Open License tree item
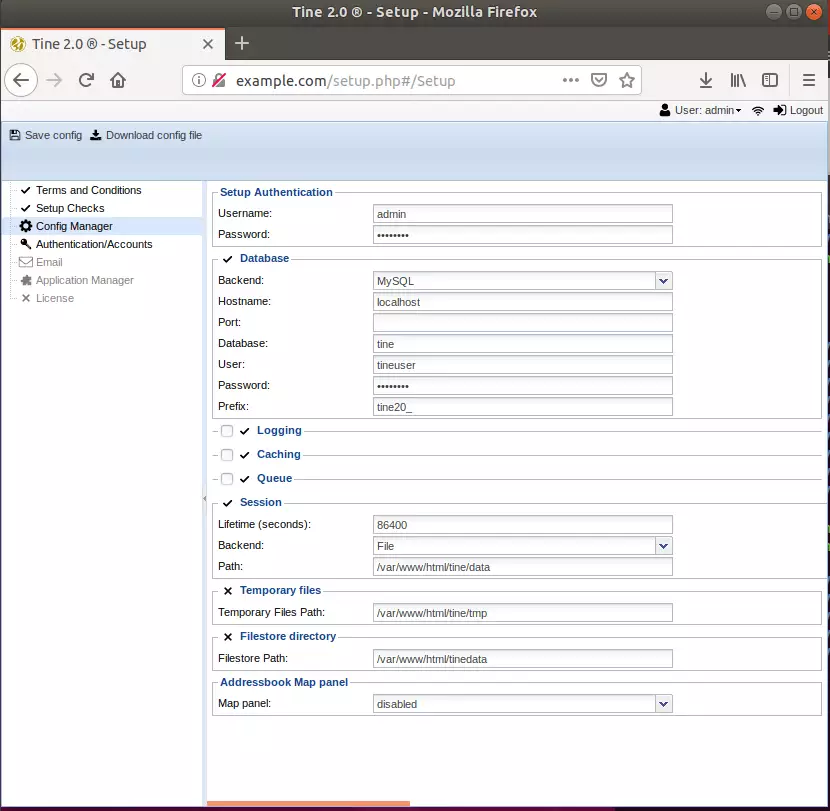 [x=55, y=298]
